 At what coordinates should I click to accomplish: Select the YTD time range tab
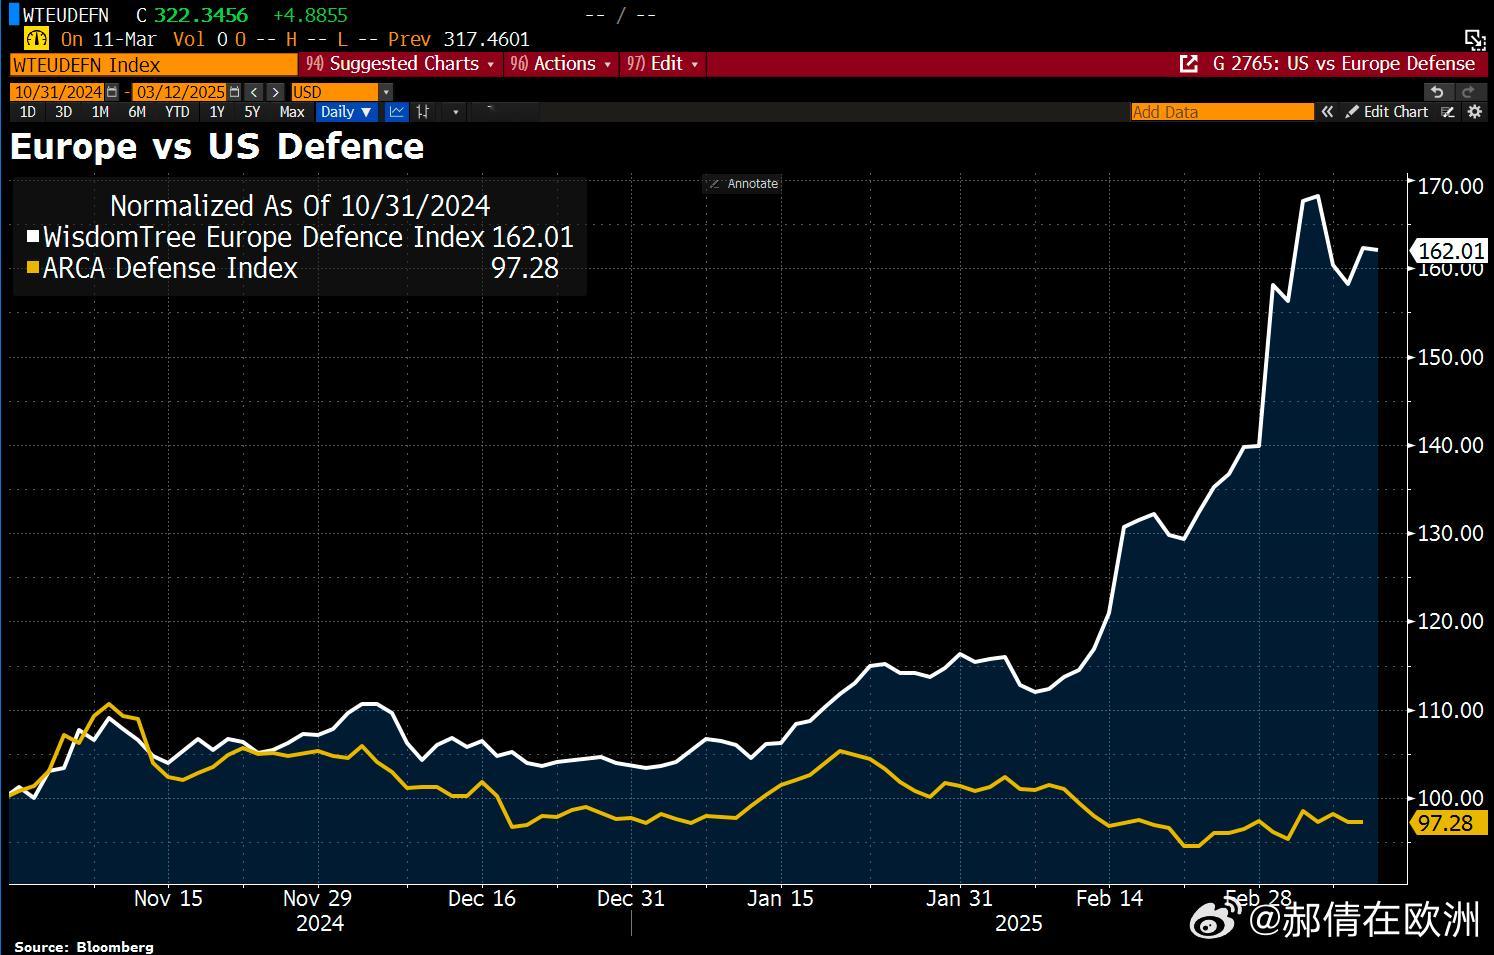177,112
